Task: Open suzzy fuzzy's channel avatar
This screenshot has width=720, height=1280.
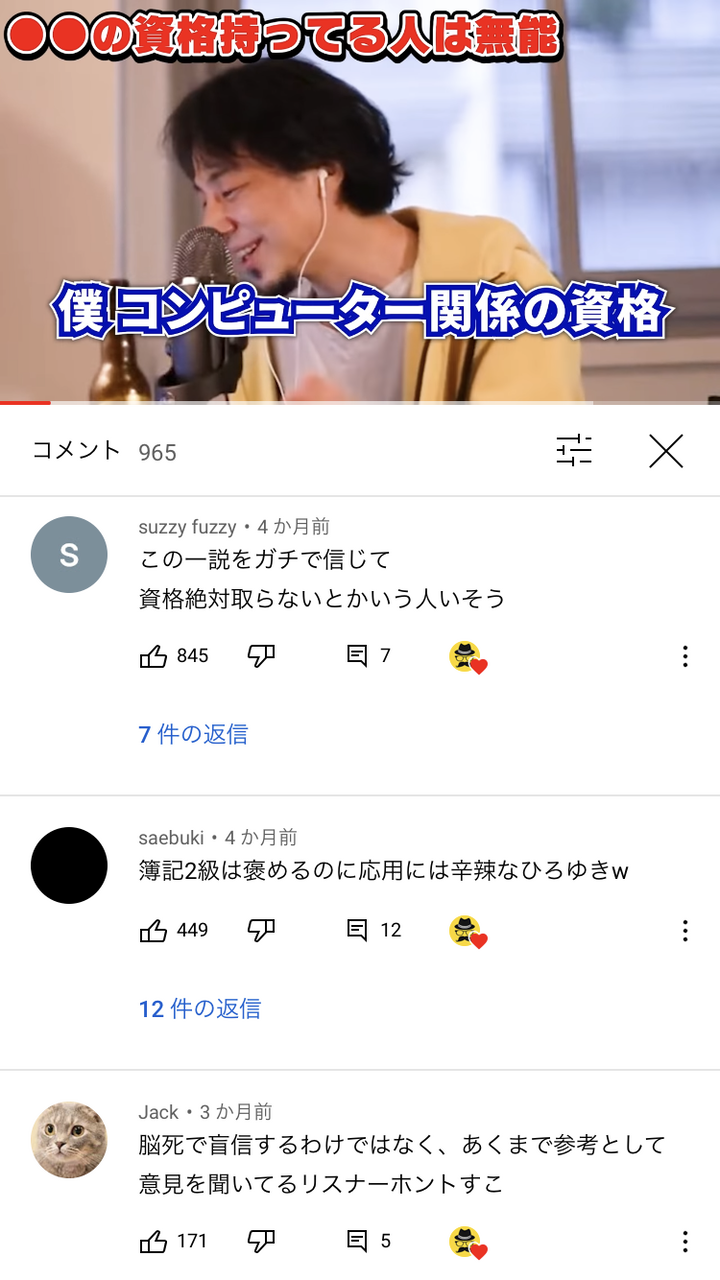Action: tap(69, 555)
